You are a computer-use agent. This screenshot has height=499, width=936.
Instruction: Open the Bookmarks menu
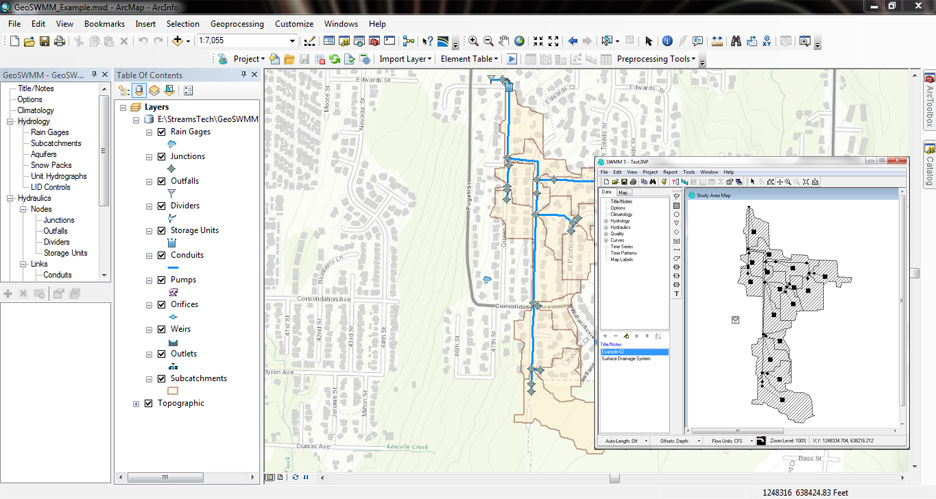point(104,24)
